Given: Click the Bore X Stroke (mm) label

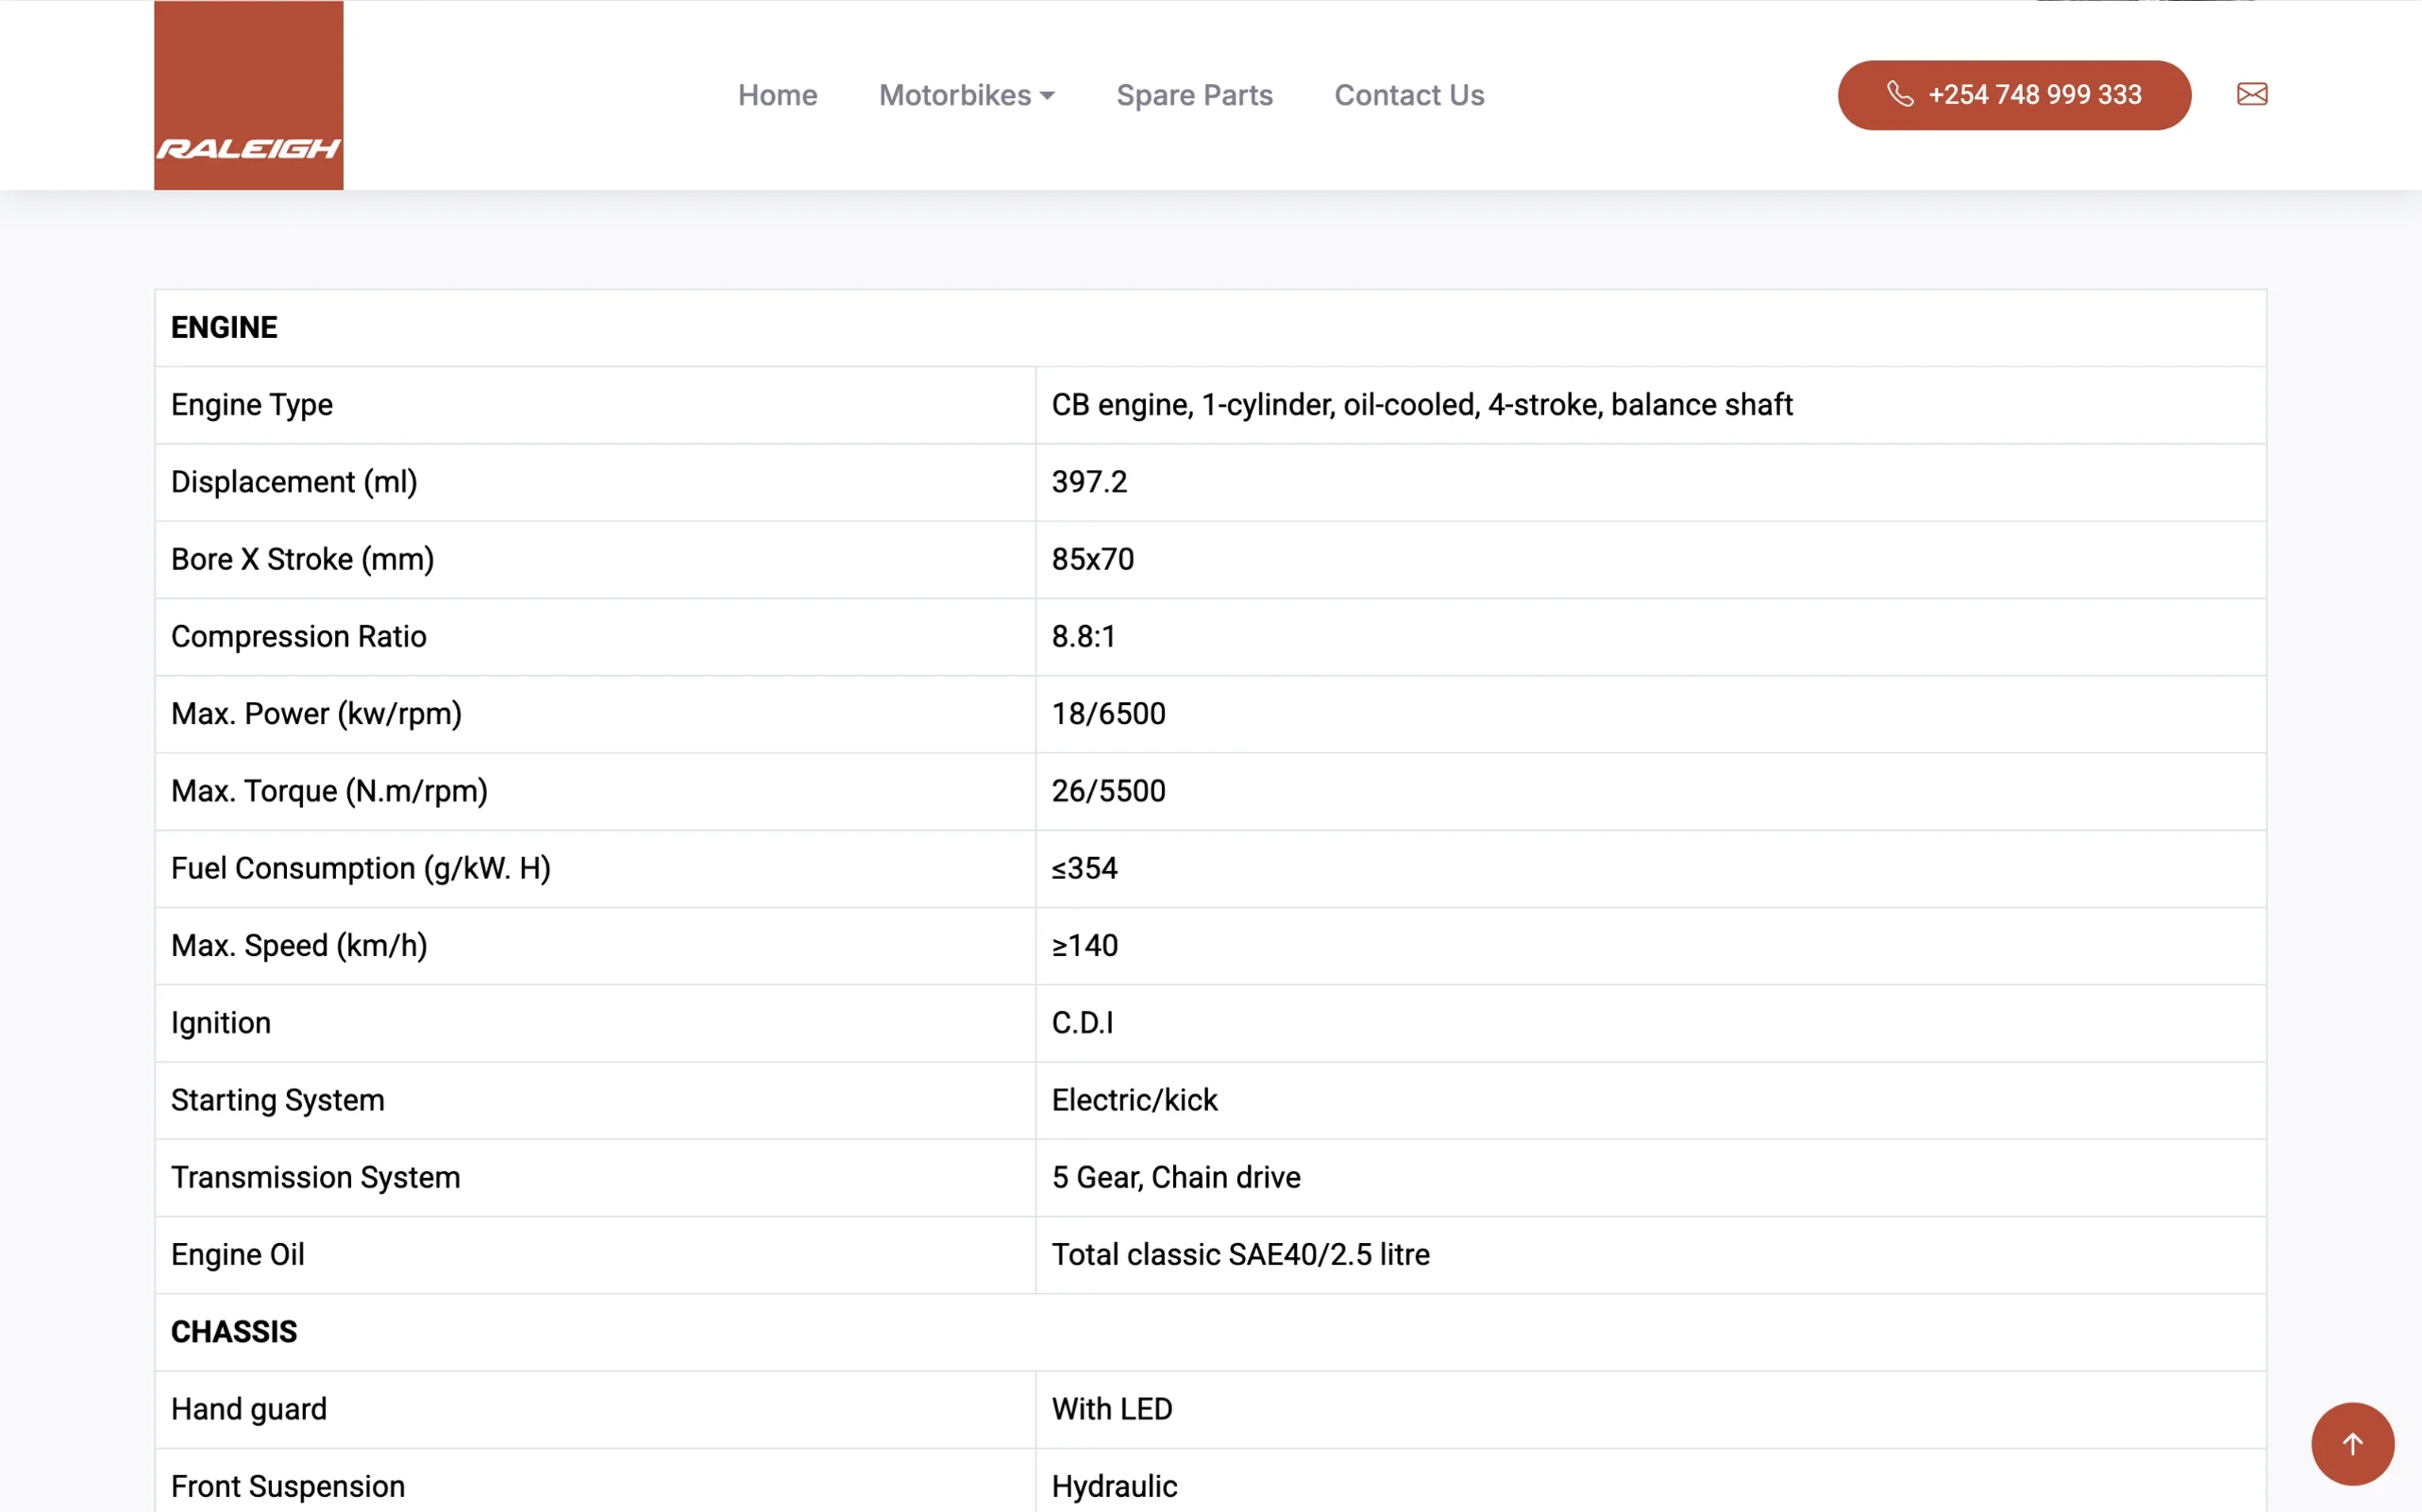Looking at the screenshot, I should (303, 558).
